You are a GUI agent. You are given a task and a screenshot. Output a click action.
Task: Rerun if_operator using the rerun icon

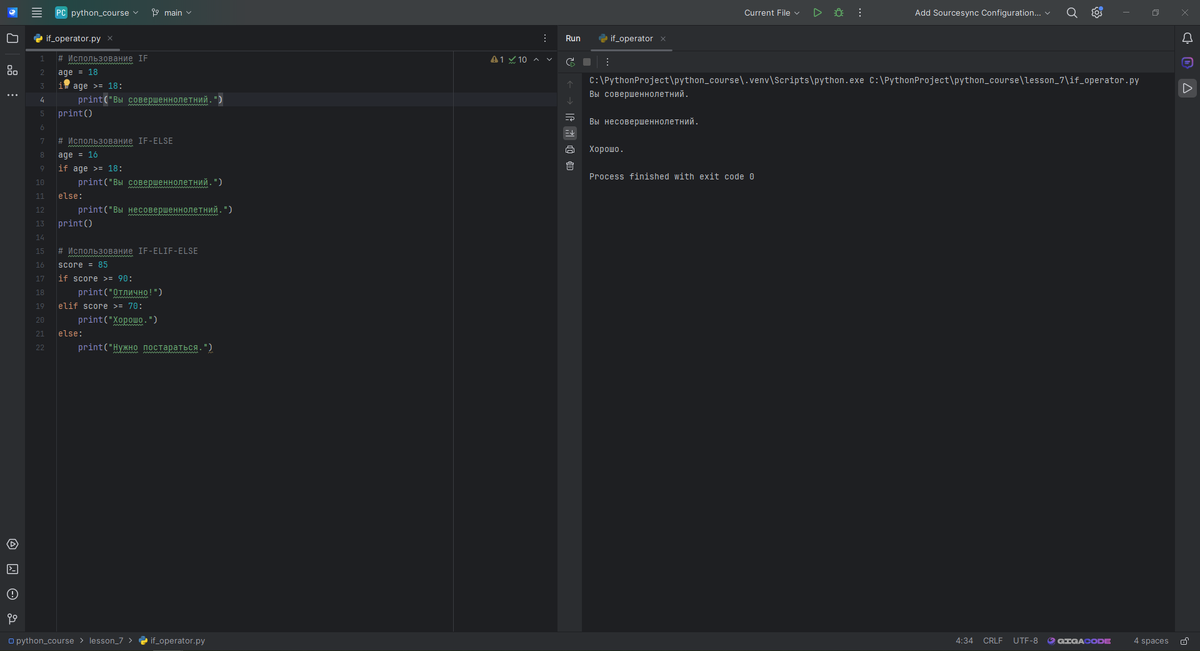[x=570, y=62]
